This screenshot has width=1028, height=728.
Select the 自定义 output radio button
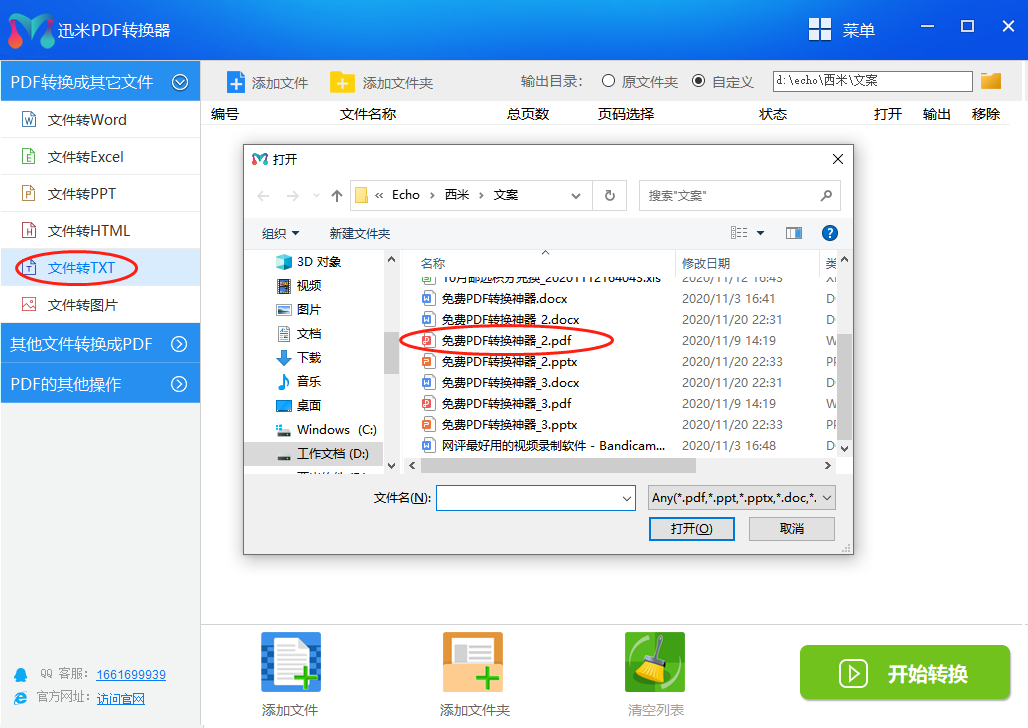click(x=700, y=82)
